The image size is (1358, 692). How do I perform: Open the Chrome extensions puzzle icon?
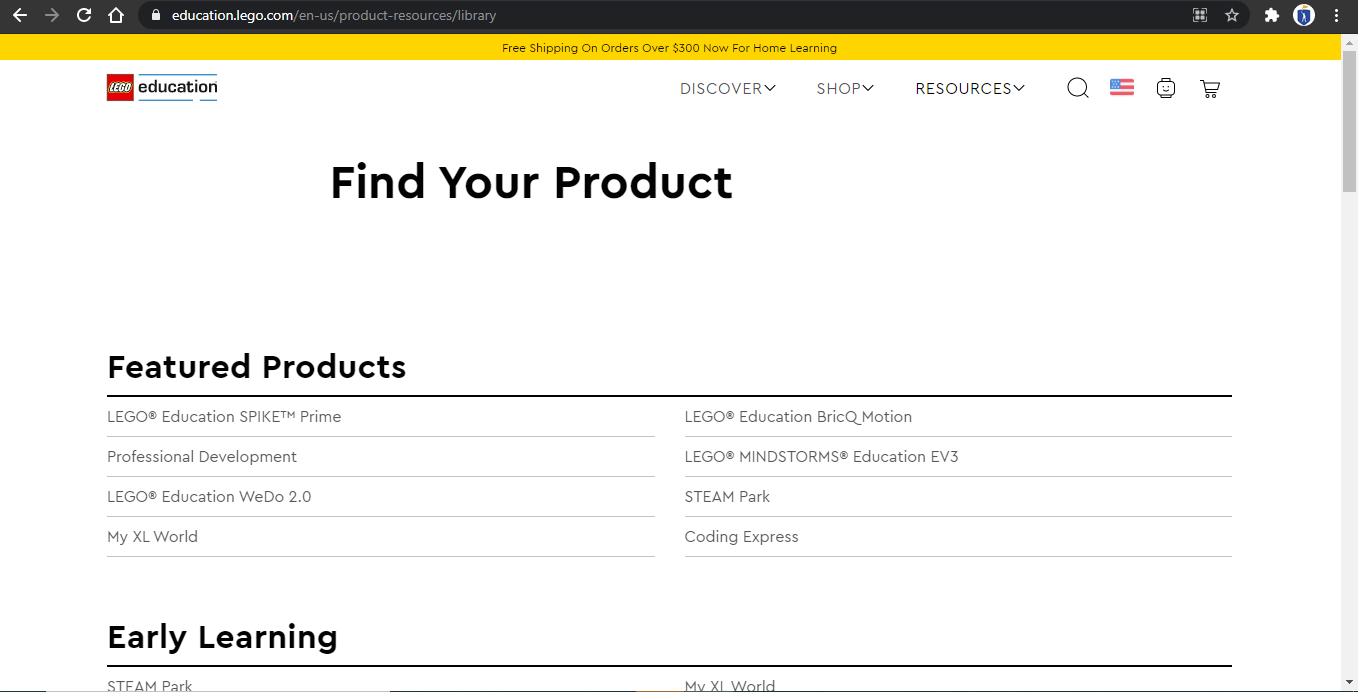[x=1271, y=15]
